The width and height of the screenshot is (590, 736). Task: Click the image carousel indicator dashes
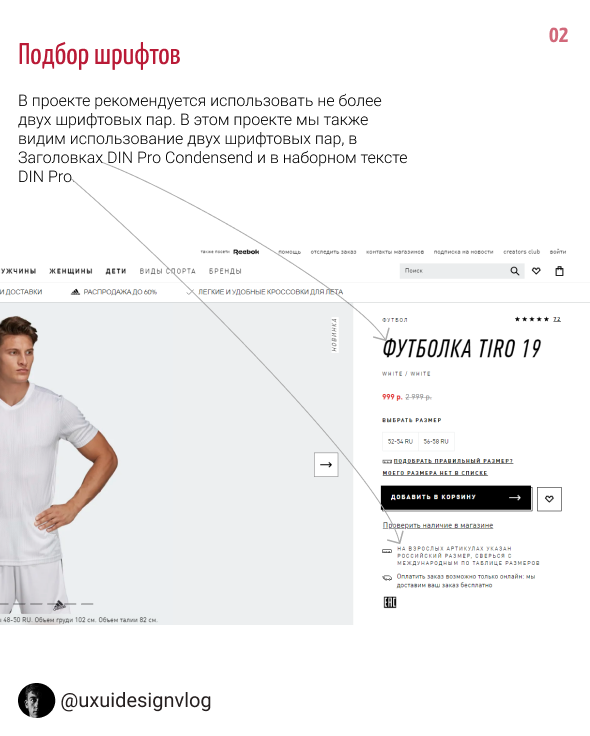46,604
